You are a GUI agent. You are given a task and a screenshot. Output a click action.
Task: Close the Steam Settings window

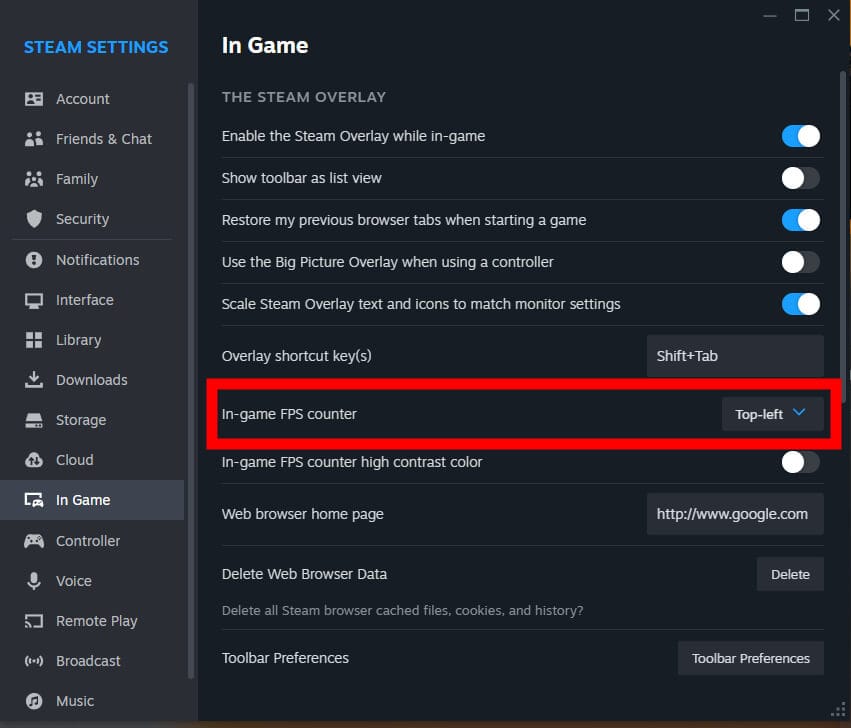[834, 15]
